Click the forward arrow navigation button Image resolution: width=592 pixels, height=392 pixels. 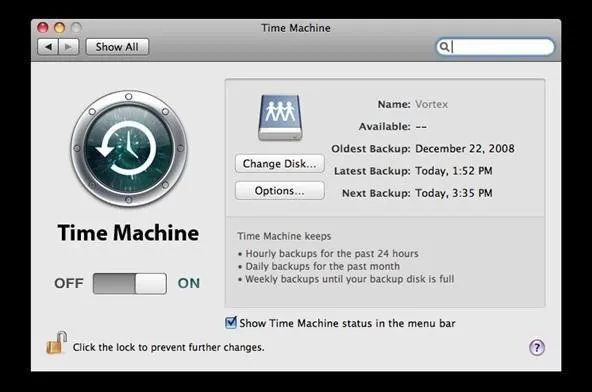coord(69,47)
